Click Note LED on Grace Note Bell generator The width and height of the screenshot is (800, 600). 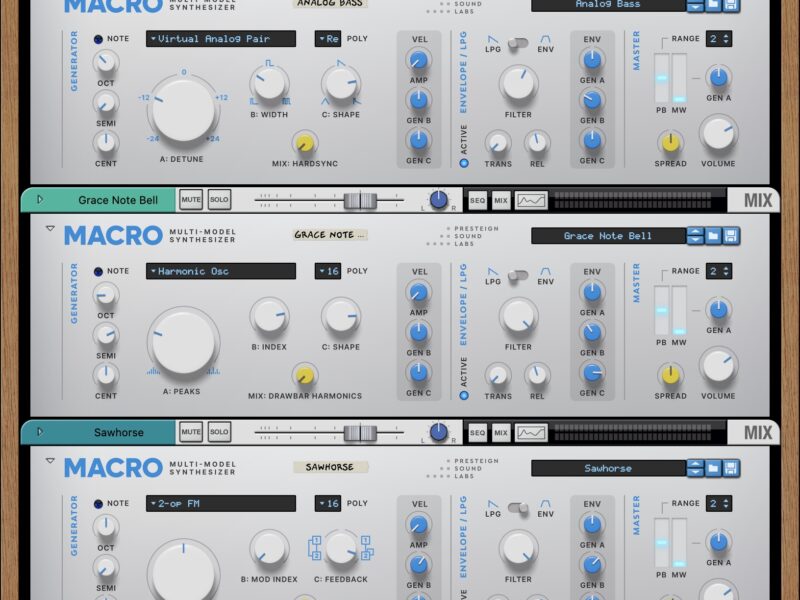pyautogui.click(x=98, y=271)
